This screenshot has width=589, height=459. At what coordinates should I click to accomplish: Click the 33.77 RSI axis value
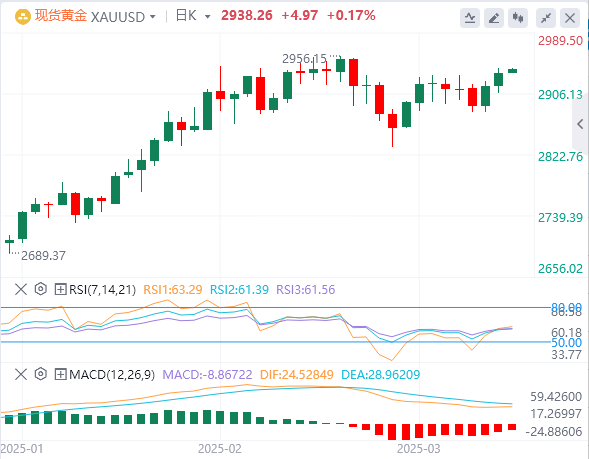[566, 355]
